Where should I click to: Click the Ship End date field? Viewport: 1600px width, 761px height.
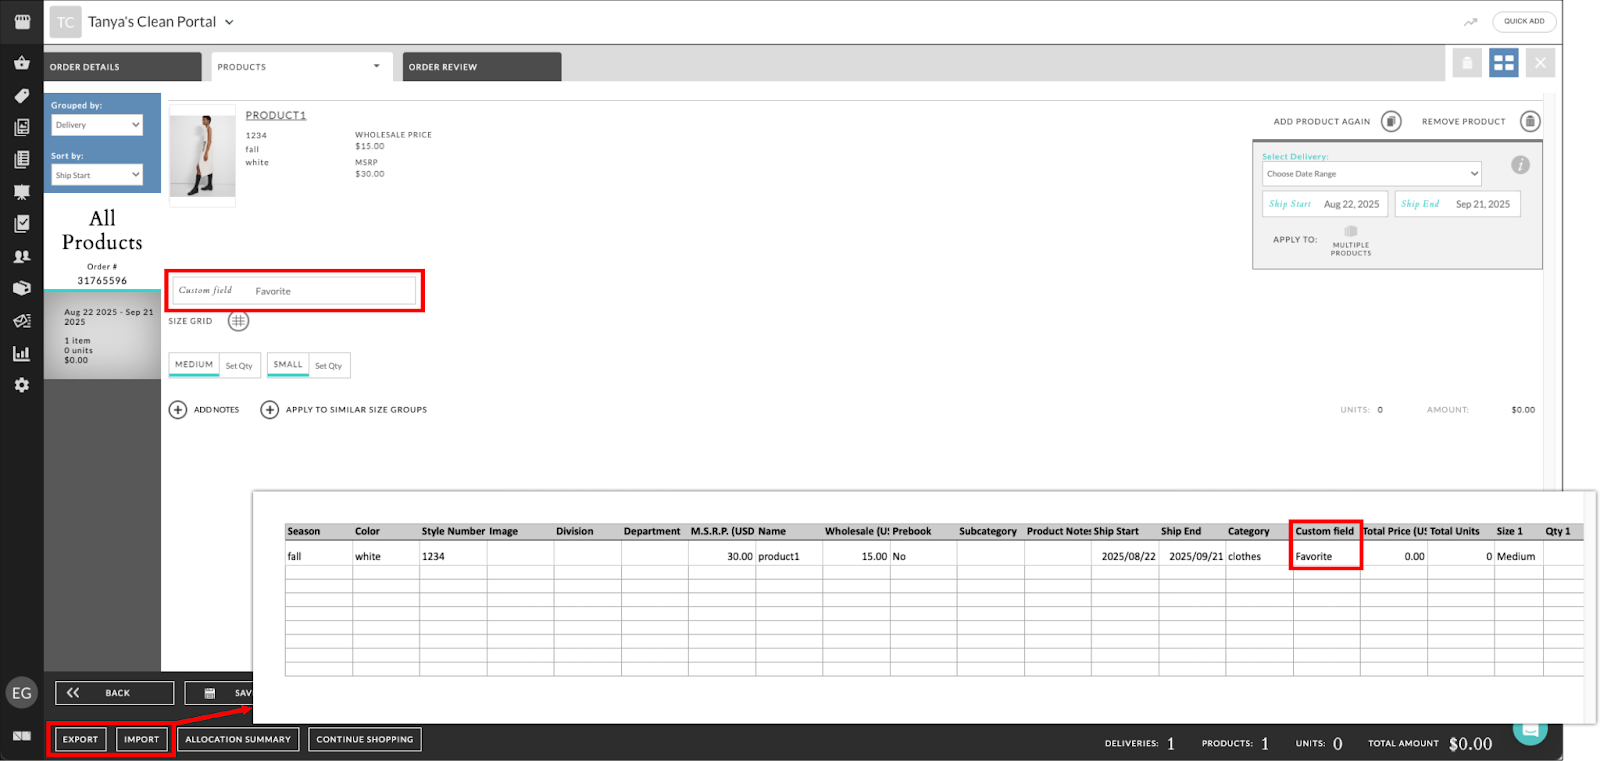[x=1457, y=204]
